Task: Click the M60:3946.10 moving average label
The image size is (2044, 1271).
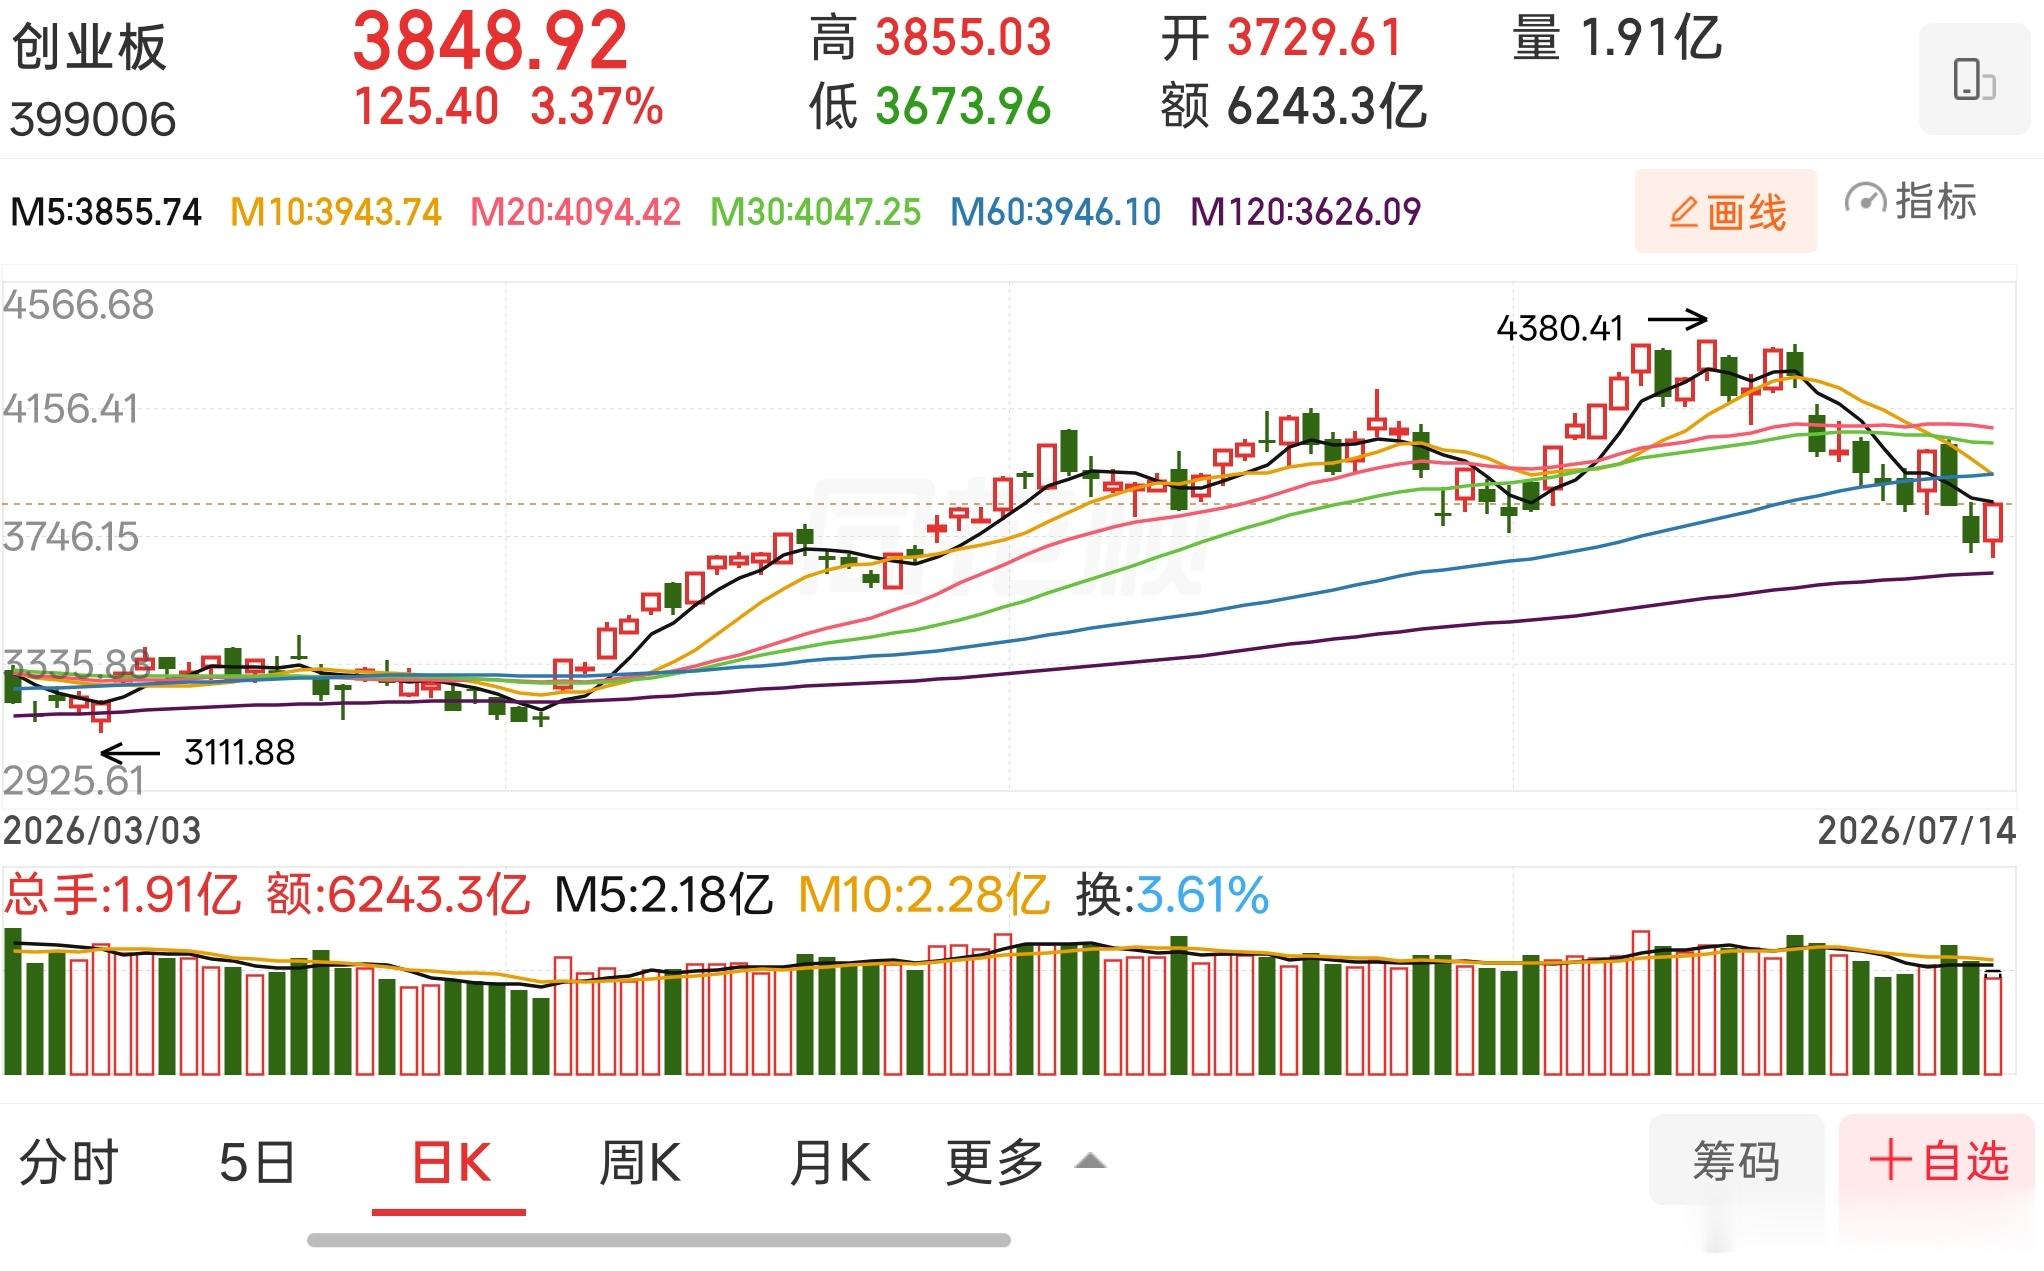Action: coord(1056,212)
